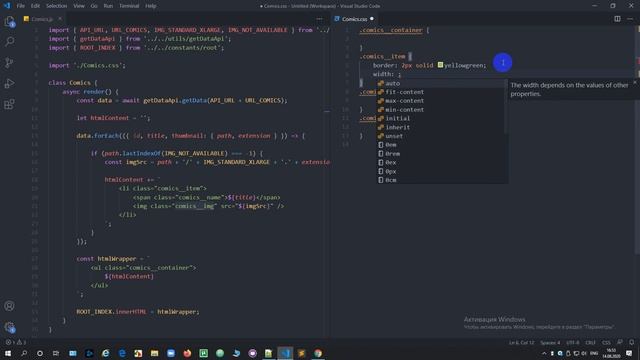Select 'fit-content' suggestion

click(x=442, y=92)
